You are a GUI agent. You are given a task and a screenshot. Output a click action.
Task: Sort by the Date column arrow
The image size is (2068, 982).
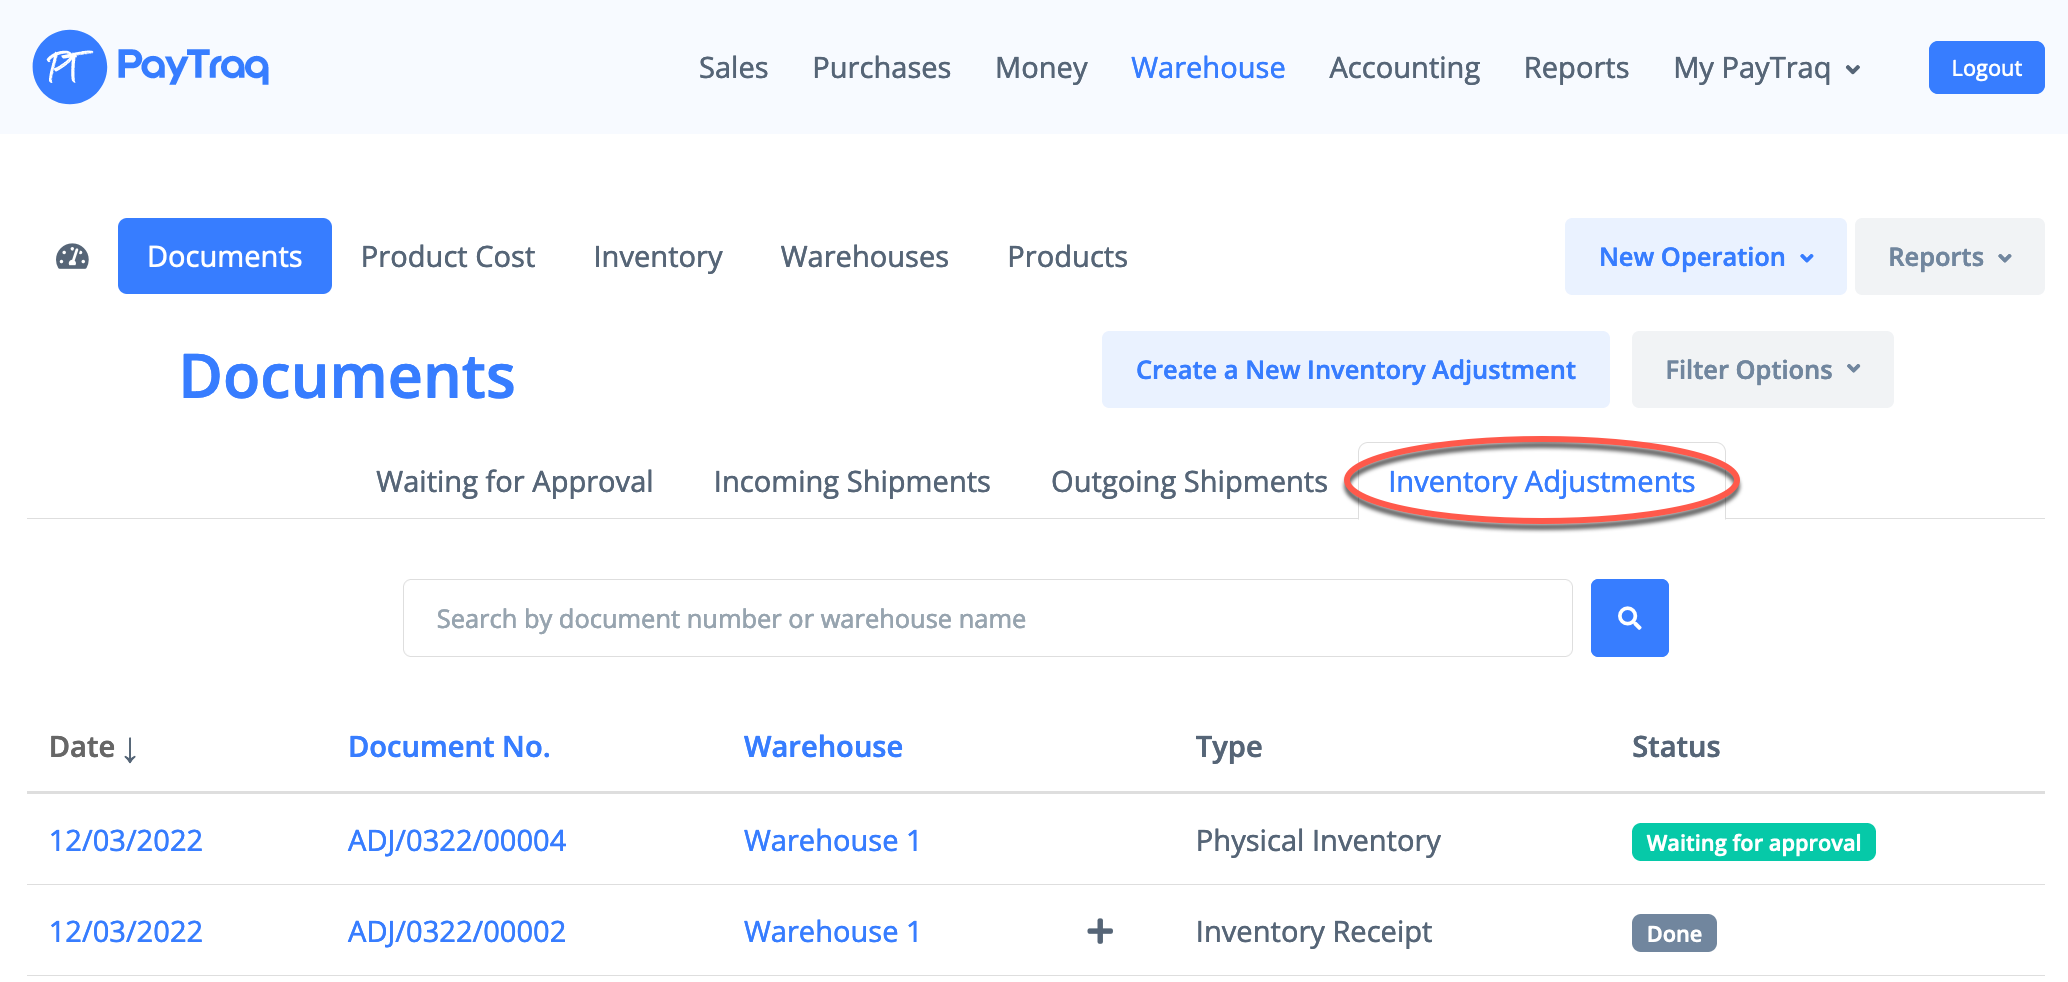coord(130,749)
